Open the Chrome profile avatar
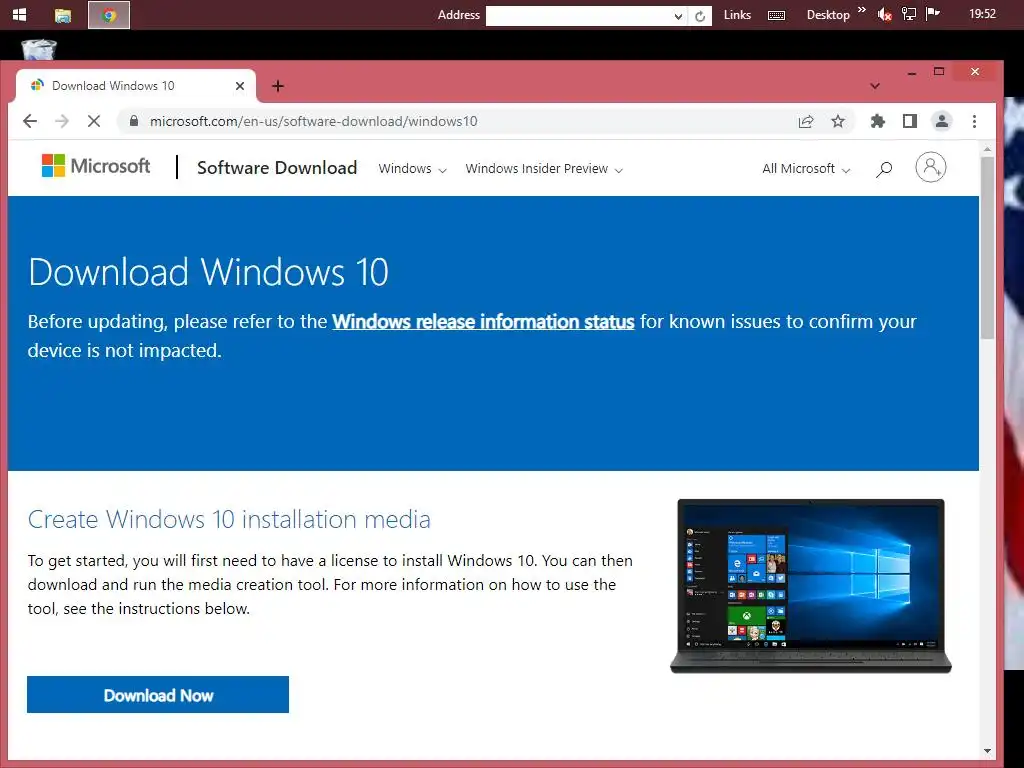 coord(942,121)
